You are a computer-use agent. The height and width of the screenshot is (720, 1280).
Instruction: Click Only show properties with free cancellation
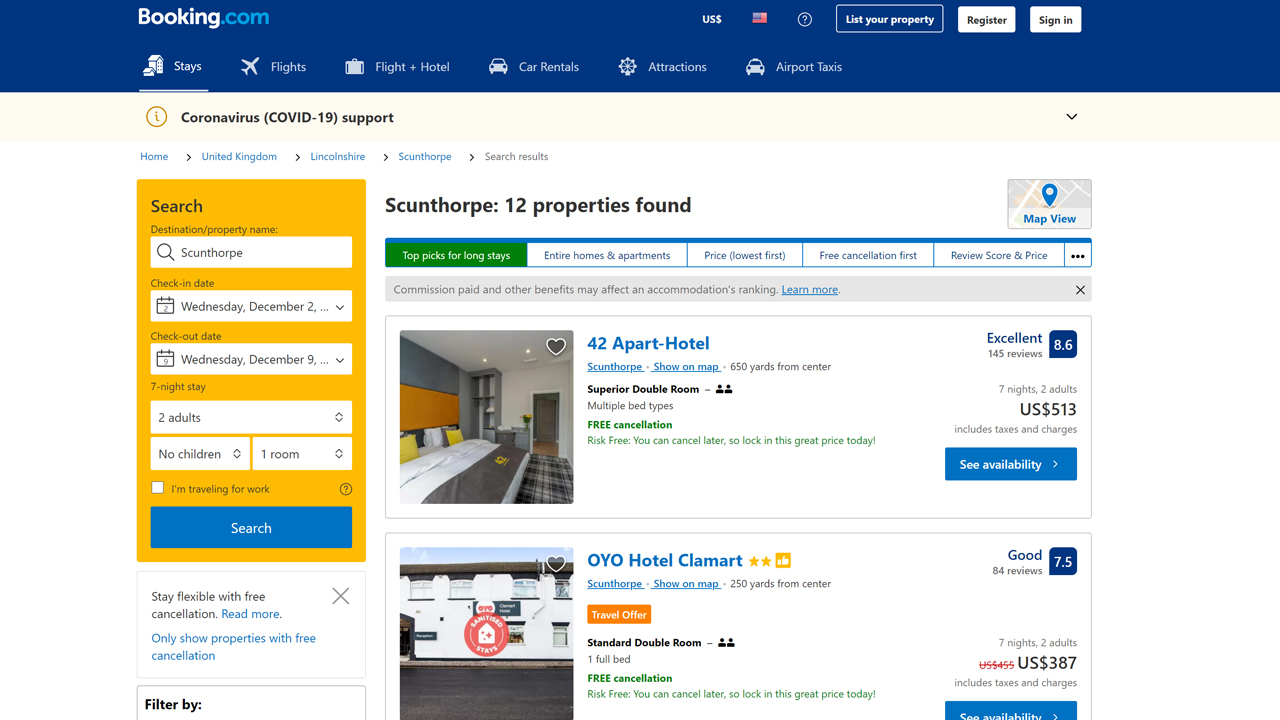coord(234,646)
